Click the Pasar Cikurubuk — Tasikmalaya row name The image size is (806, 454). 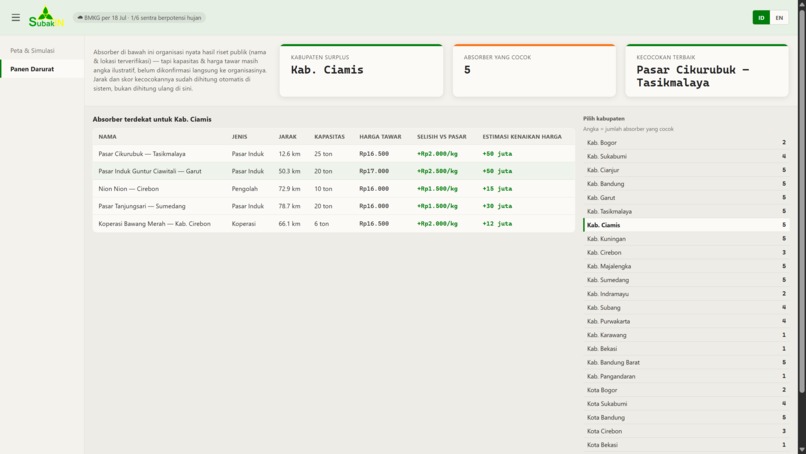tap(142, 154)
